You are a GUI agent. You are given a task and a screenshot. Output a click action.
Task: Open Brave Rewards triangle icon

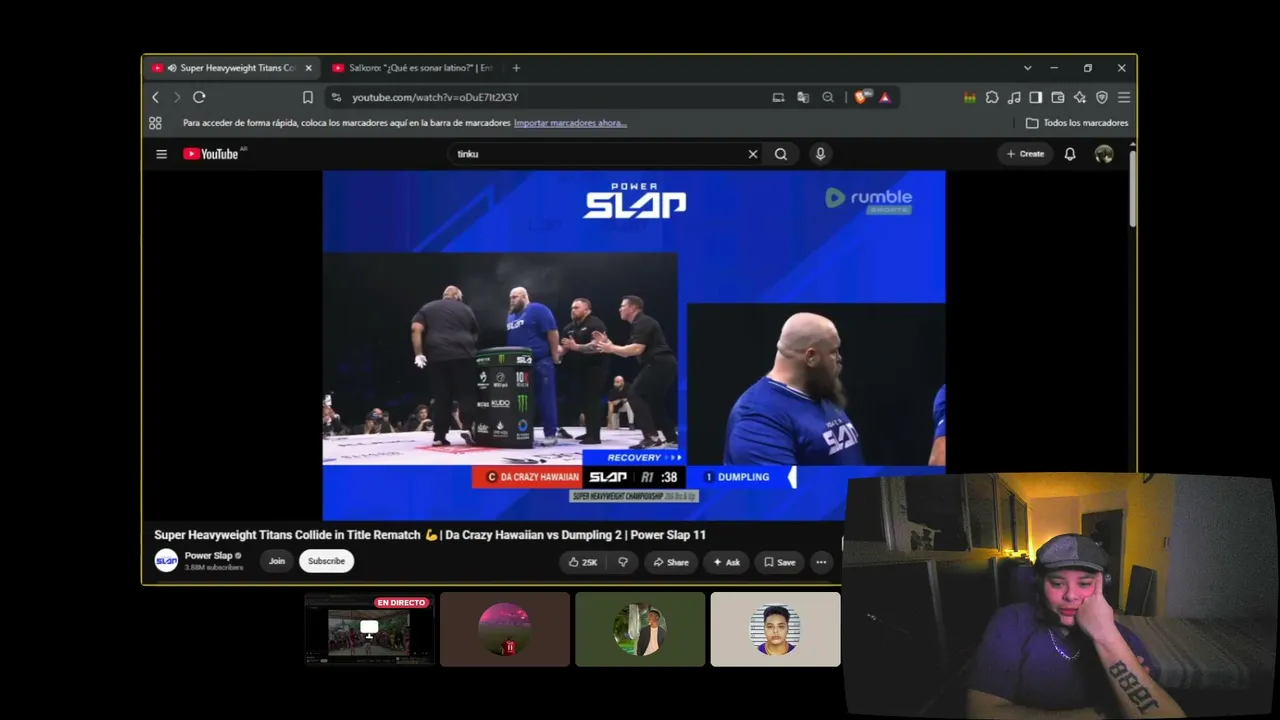click(885, 97)
